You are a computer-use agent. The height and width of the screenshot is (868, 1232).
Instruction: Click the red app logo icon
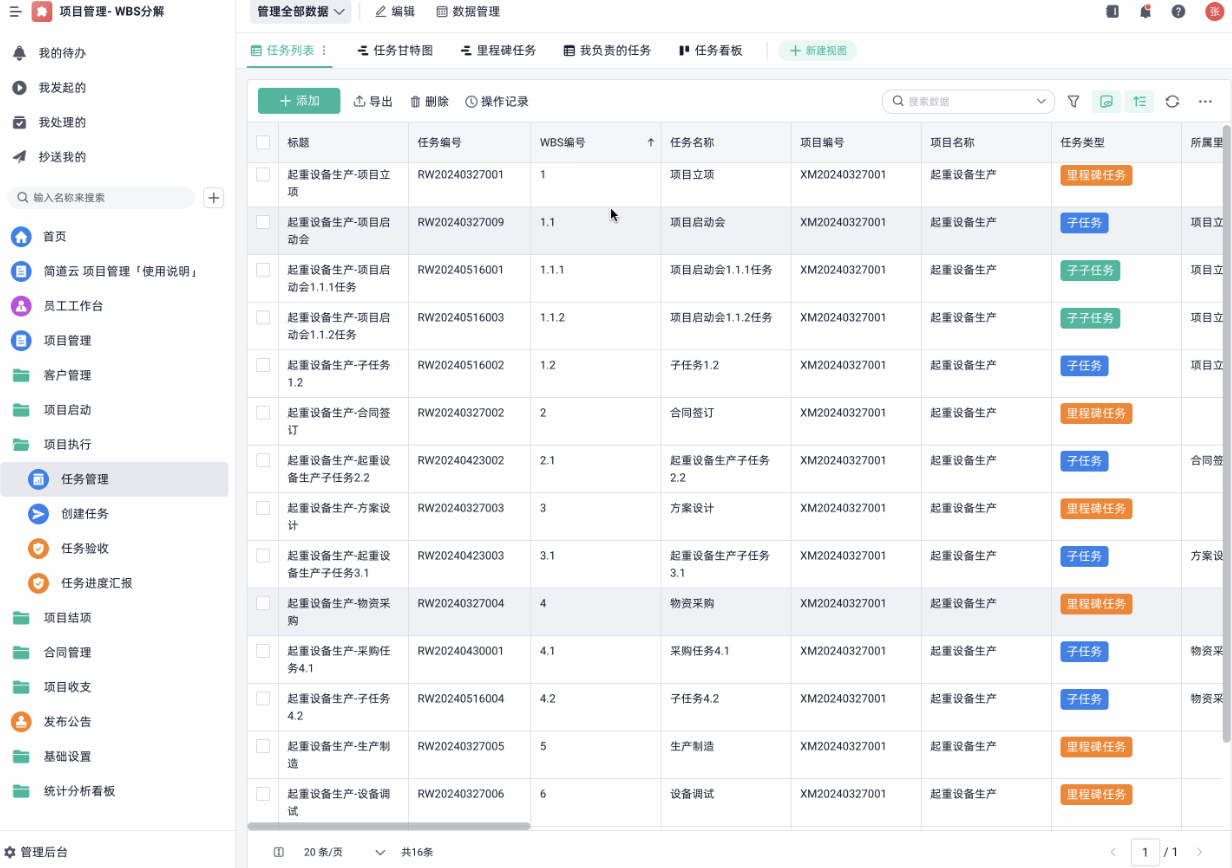coord(41,12)
